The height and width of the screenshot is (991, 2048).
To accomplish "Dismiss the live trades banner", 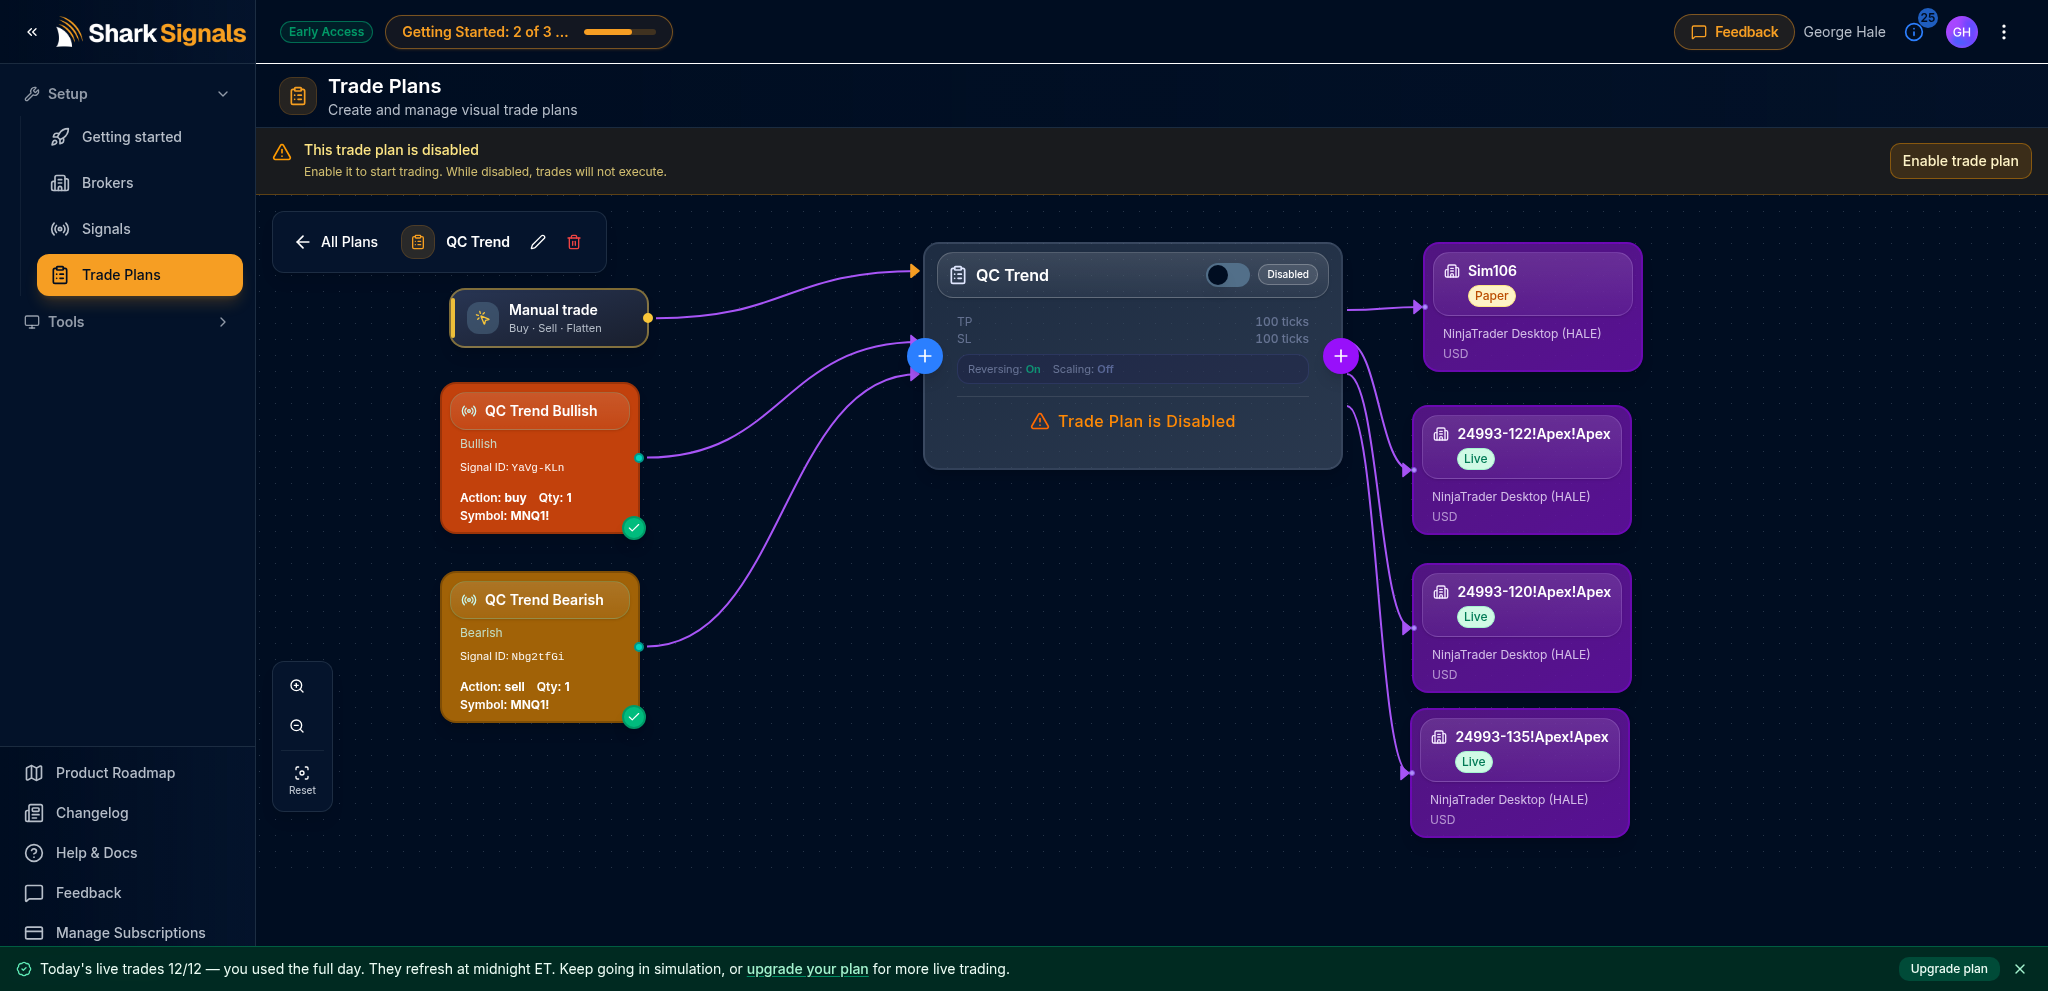I will tap(2020, 969).
